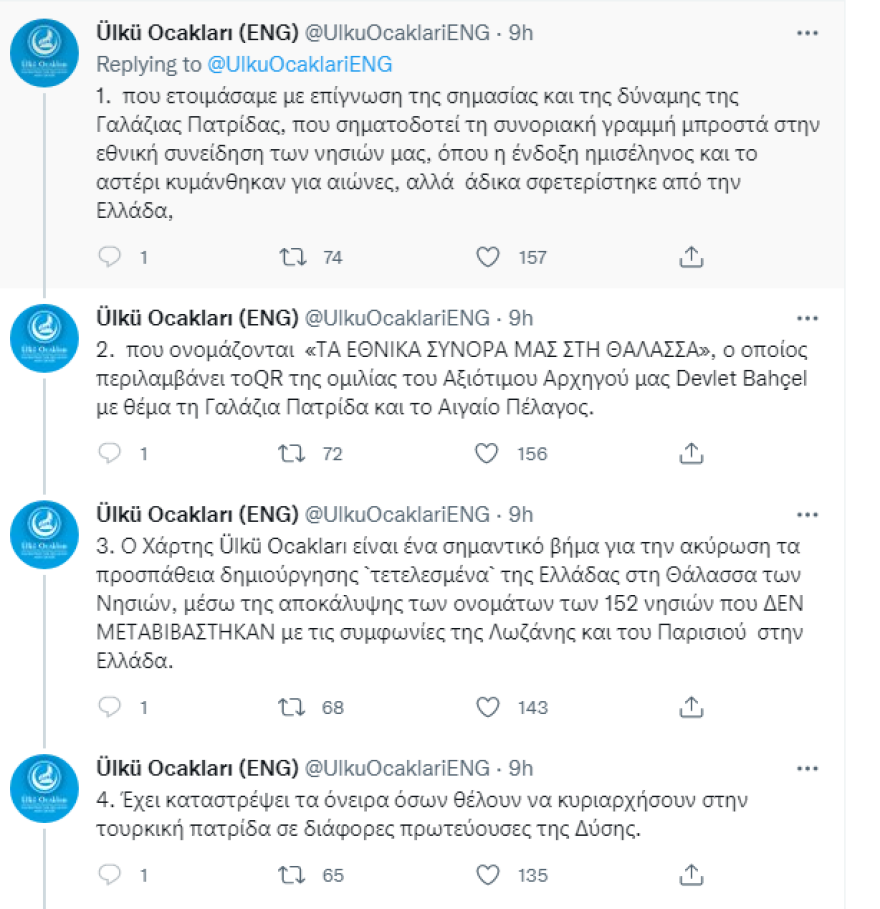Open more options for the bottom tweet

pyautogui.click(x=808, y=769)
